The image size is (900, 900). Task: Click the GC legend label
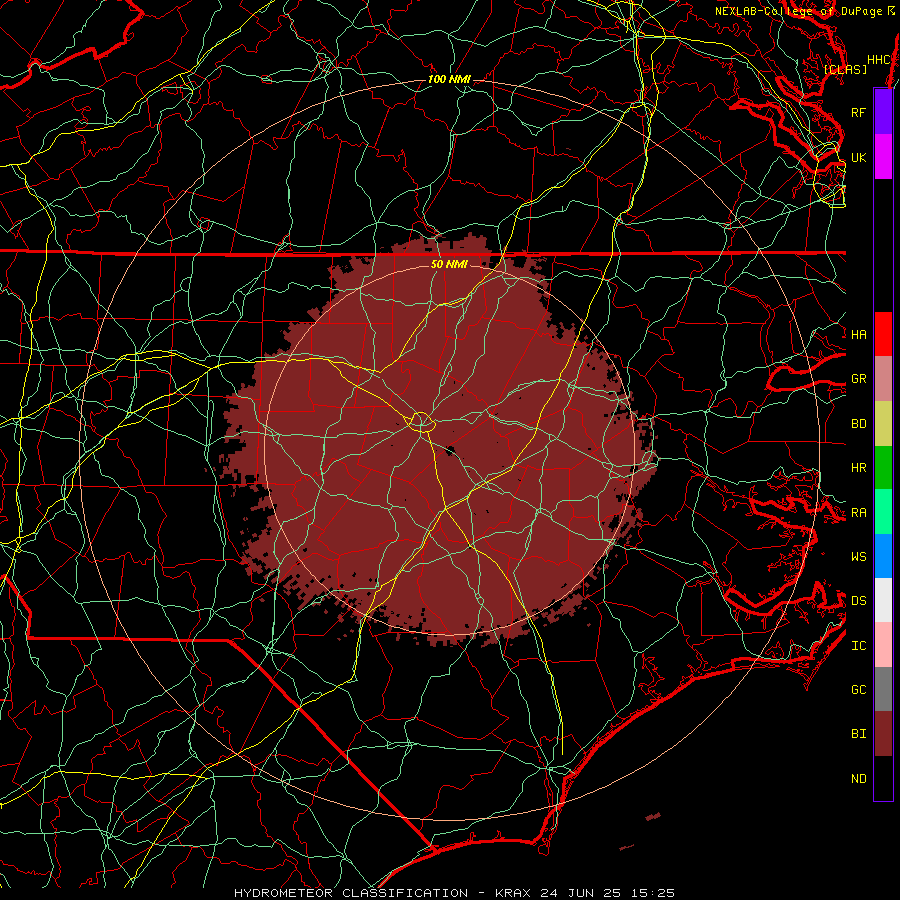pyautogui.click(x=859, y=689)
